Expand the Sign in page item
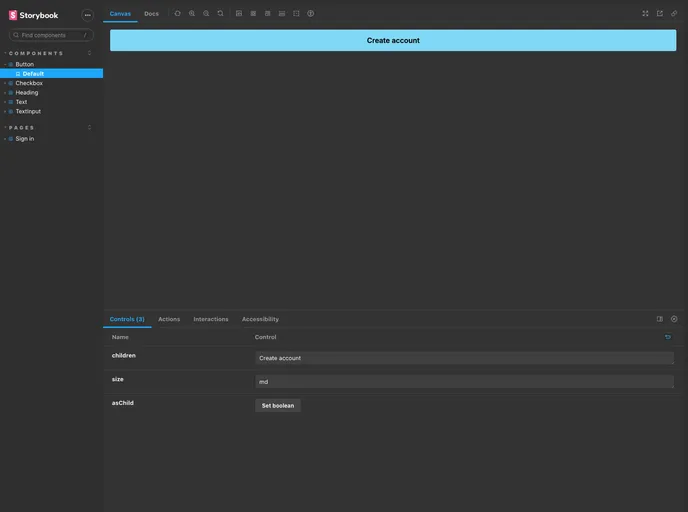This screenshot has width=688, height=512. coord(25,139)
